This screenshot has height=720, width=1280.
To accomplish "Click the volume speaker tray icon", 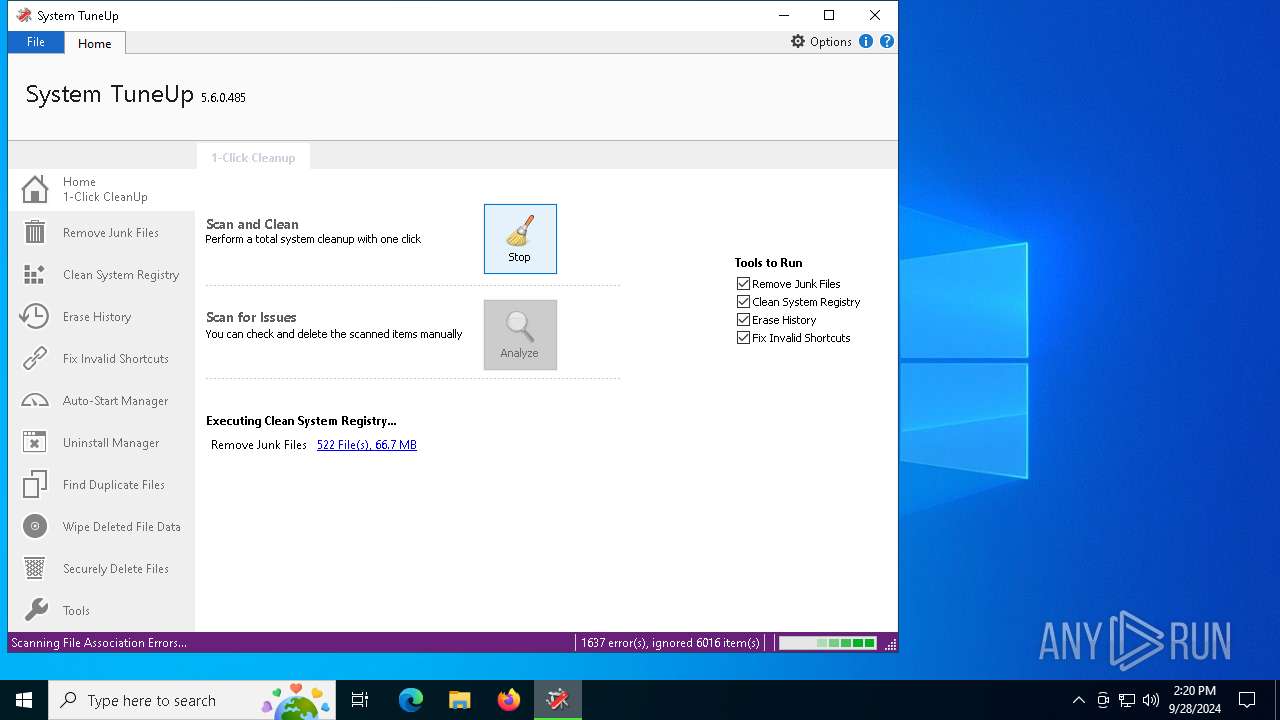I will pos(1151,700).
